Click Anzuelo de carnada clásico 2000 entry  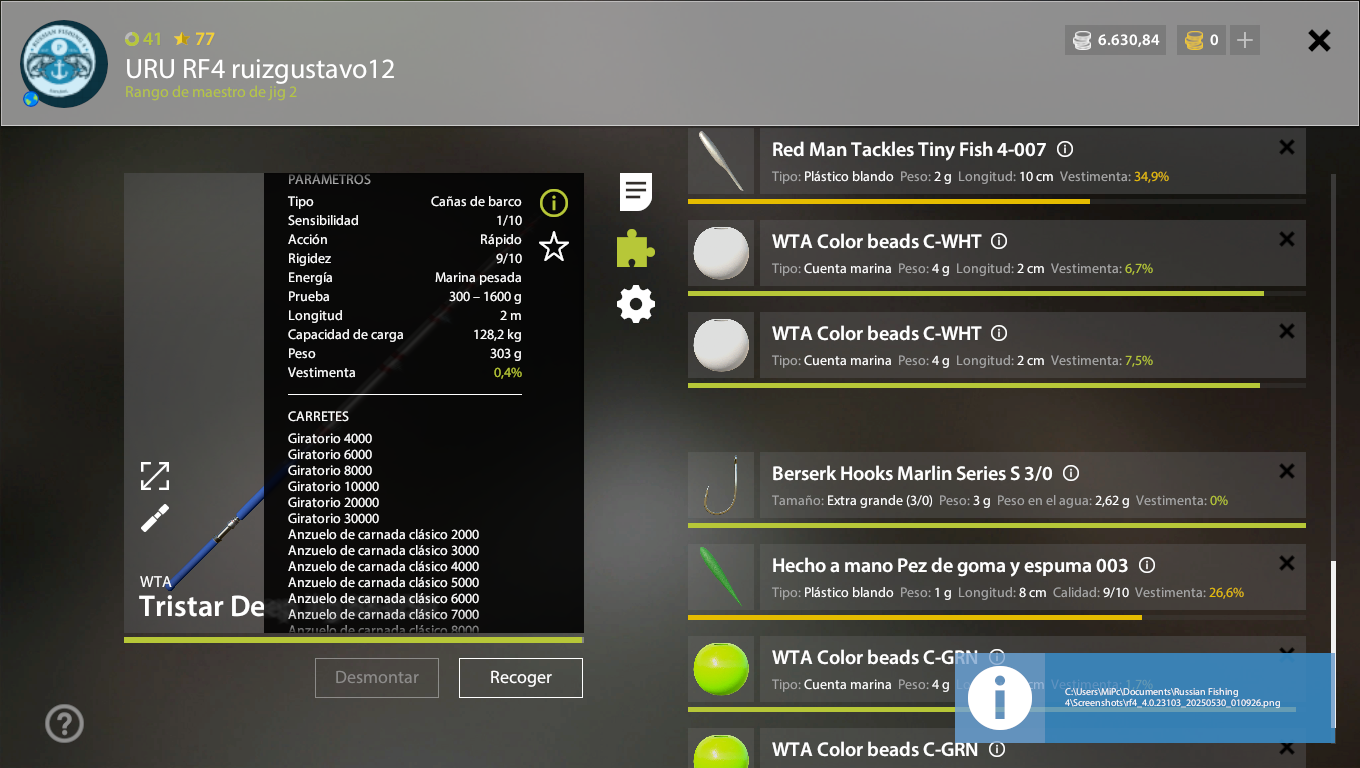pyautogui.click(x=384, y=534)
